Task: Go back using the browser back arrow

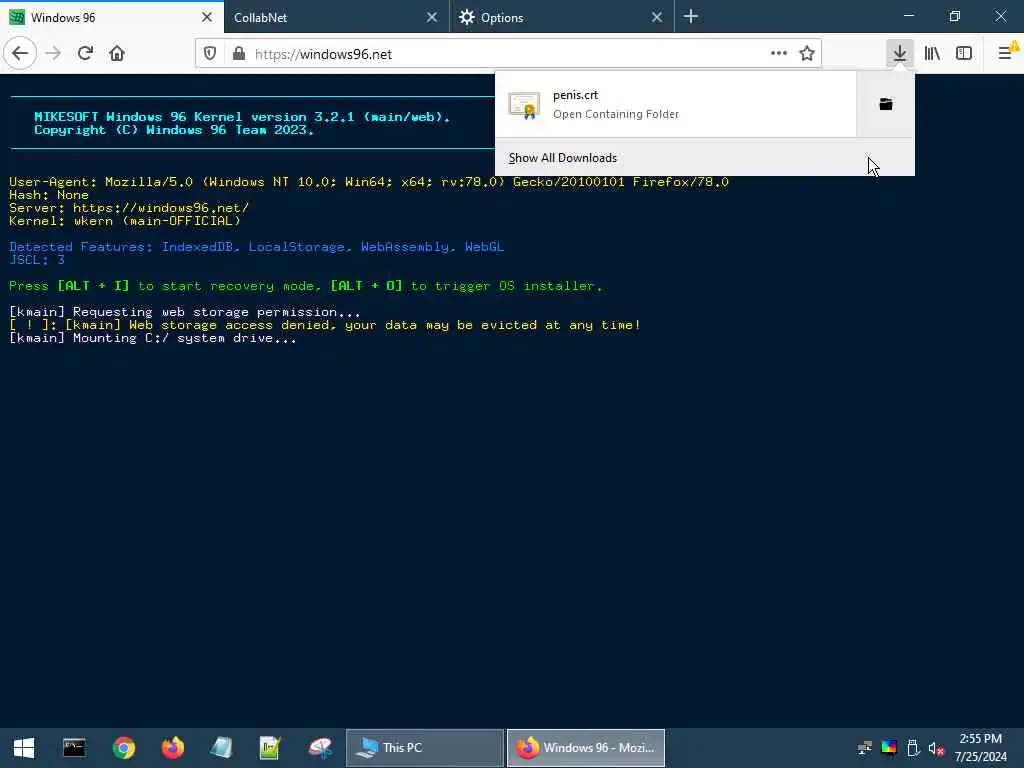Action: point(20,54)
